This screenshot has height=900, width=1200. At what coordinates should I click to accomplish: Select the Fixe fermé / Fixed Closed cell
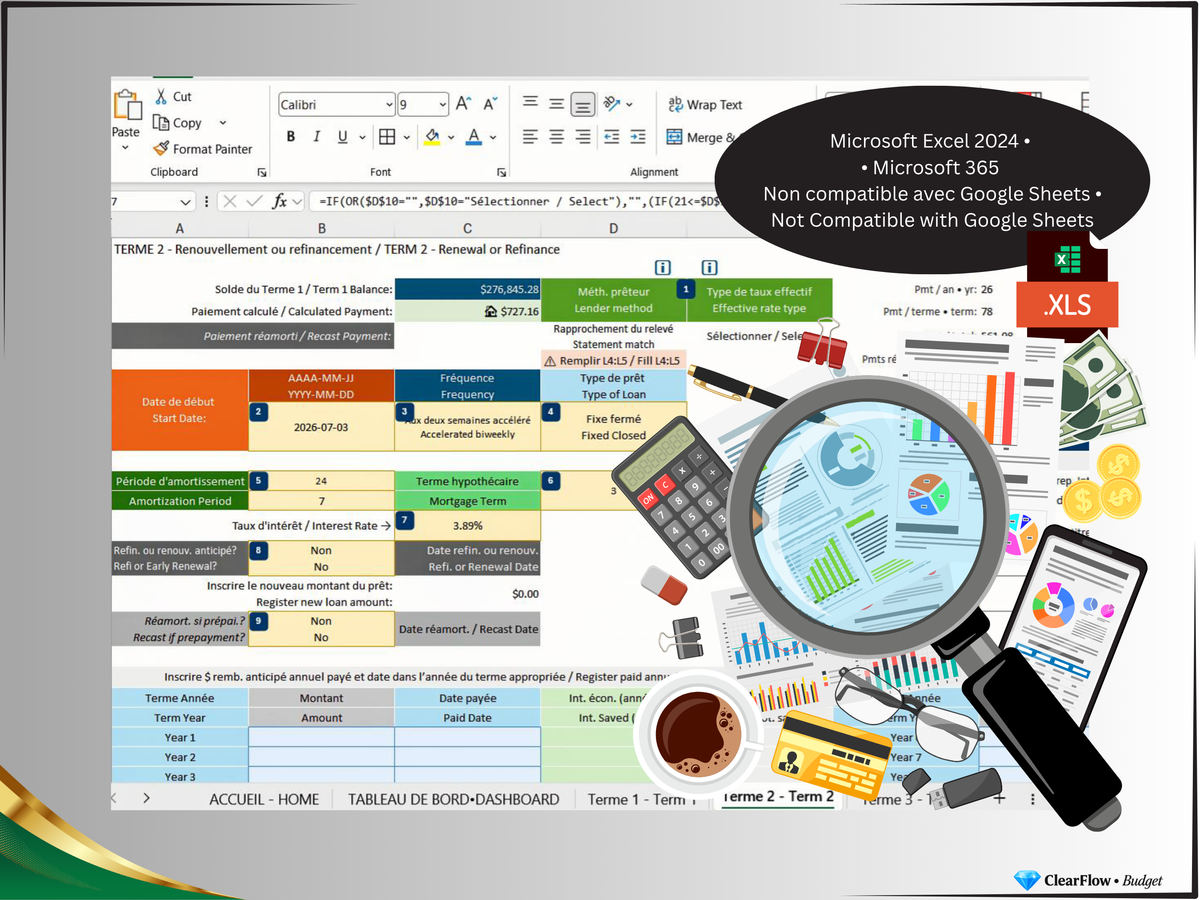[613, 426]
